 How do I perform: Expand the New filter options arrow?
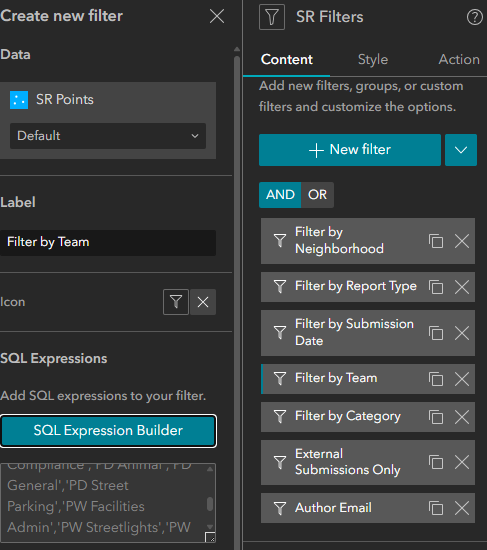(461, 150)
